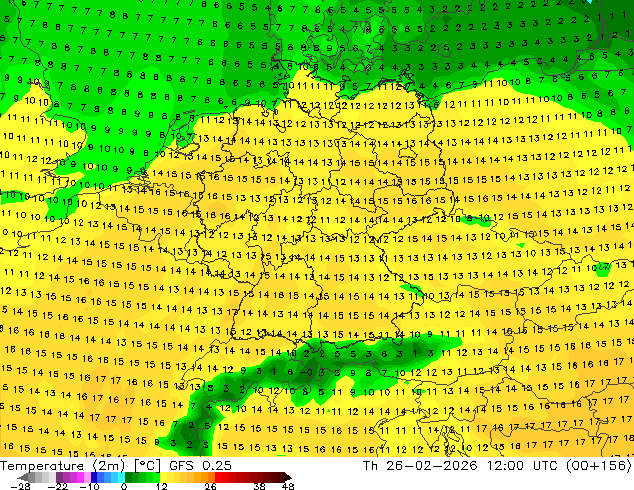
Task: Click the "48" label under the temperature color bar
Action: point(288,486)
